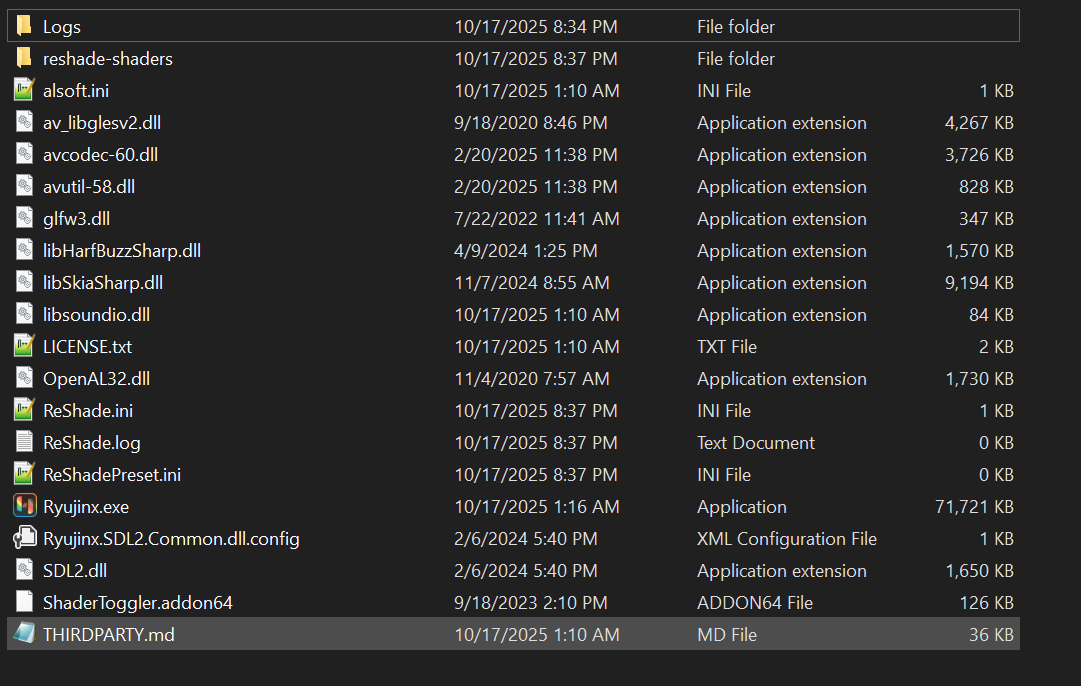
Task: Click the SDL2.dll file name
Action: point(75,570)
